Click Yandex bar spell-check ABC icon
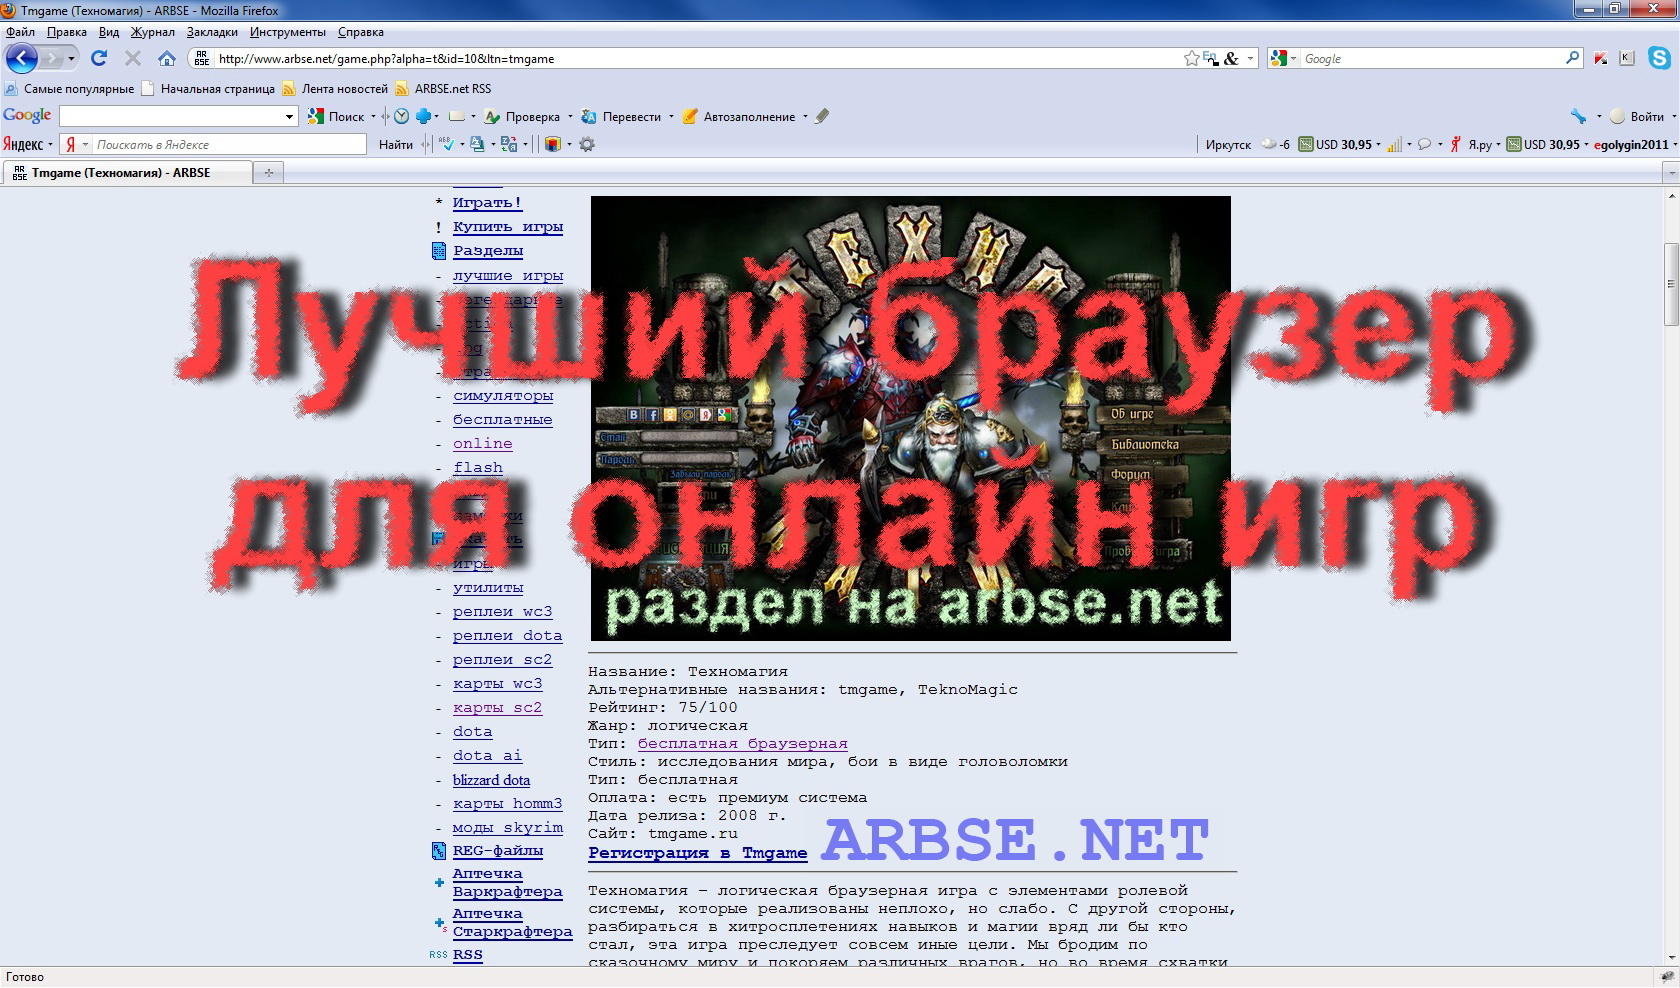Screen dimensions: 1680x988 click(447, 144)
